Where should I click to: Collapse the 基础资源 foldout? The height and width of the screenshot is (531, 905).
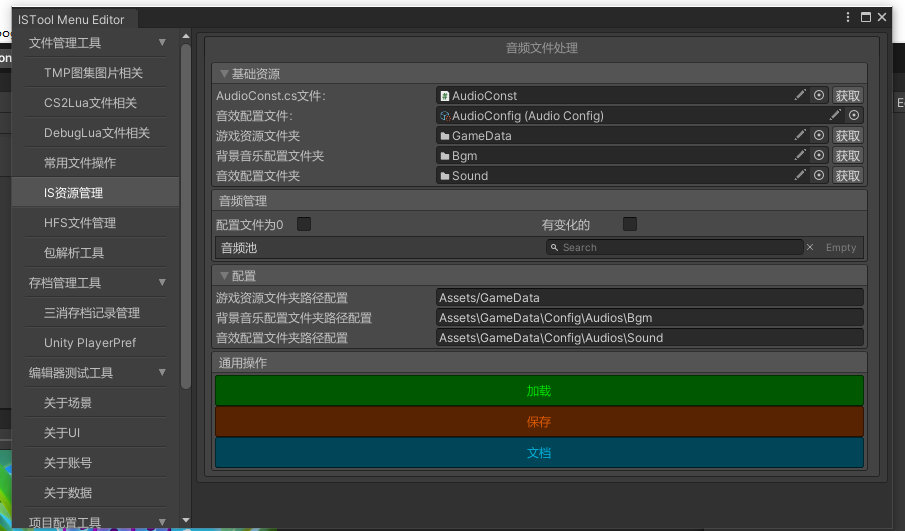[x=224, y=74]
